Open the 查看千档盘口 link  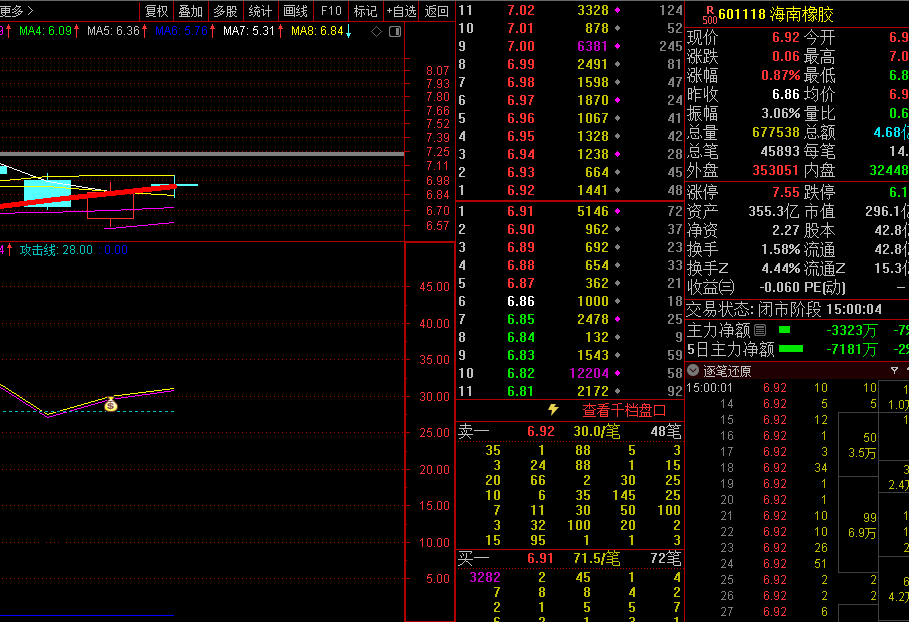point(624,410)
